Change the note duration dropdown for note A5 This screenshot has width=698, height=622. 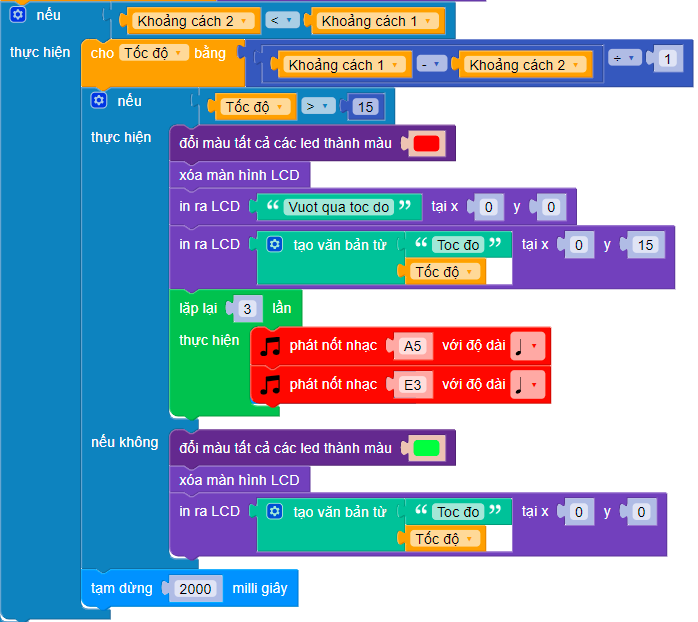point(527,346)
